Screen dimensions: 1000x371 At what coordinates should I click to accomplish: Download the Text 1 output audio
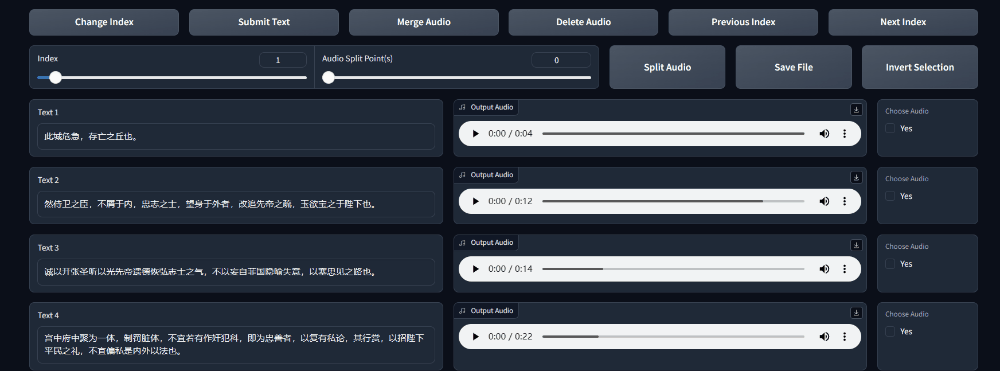pos(856,110)
